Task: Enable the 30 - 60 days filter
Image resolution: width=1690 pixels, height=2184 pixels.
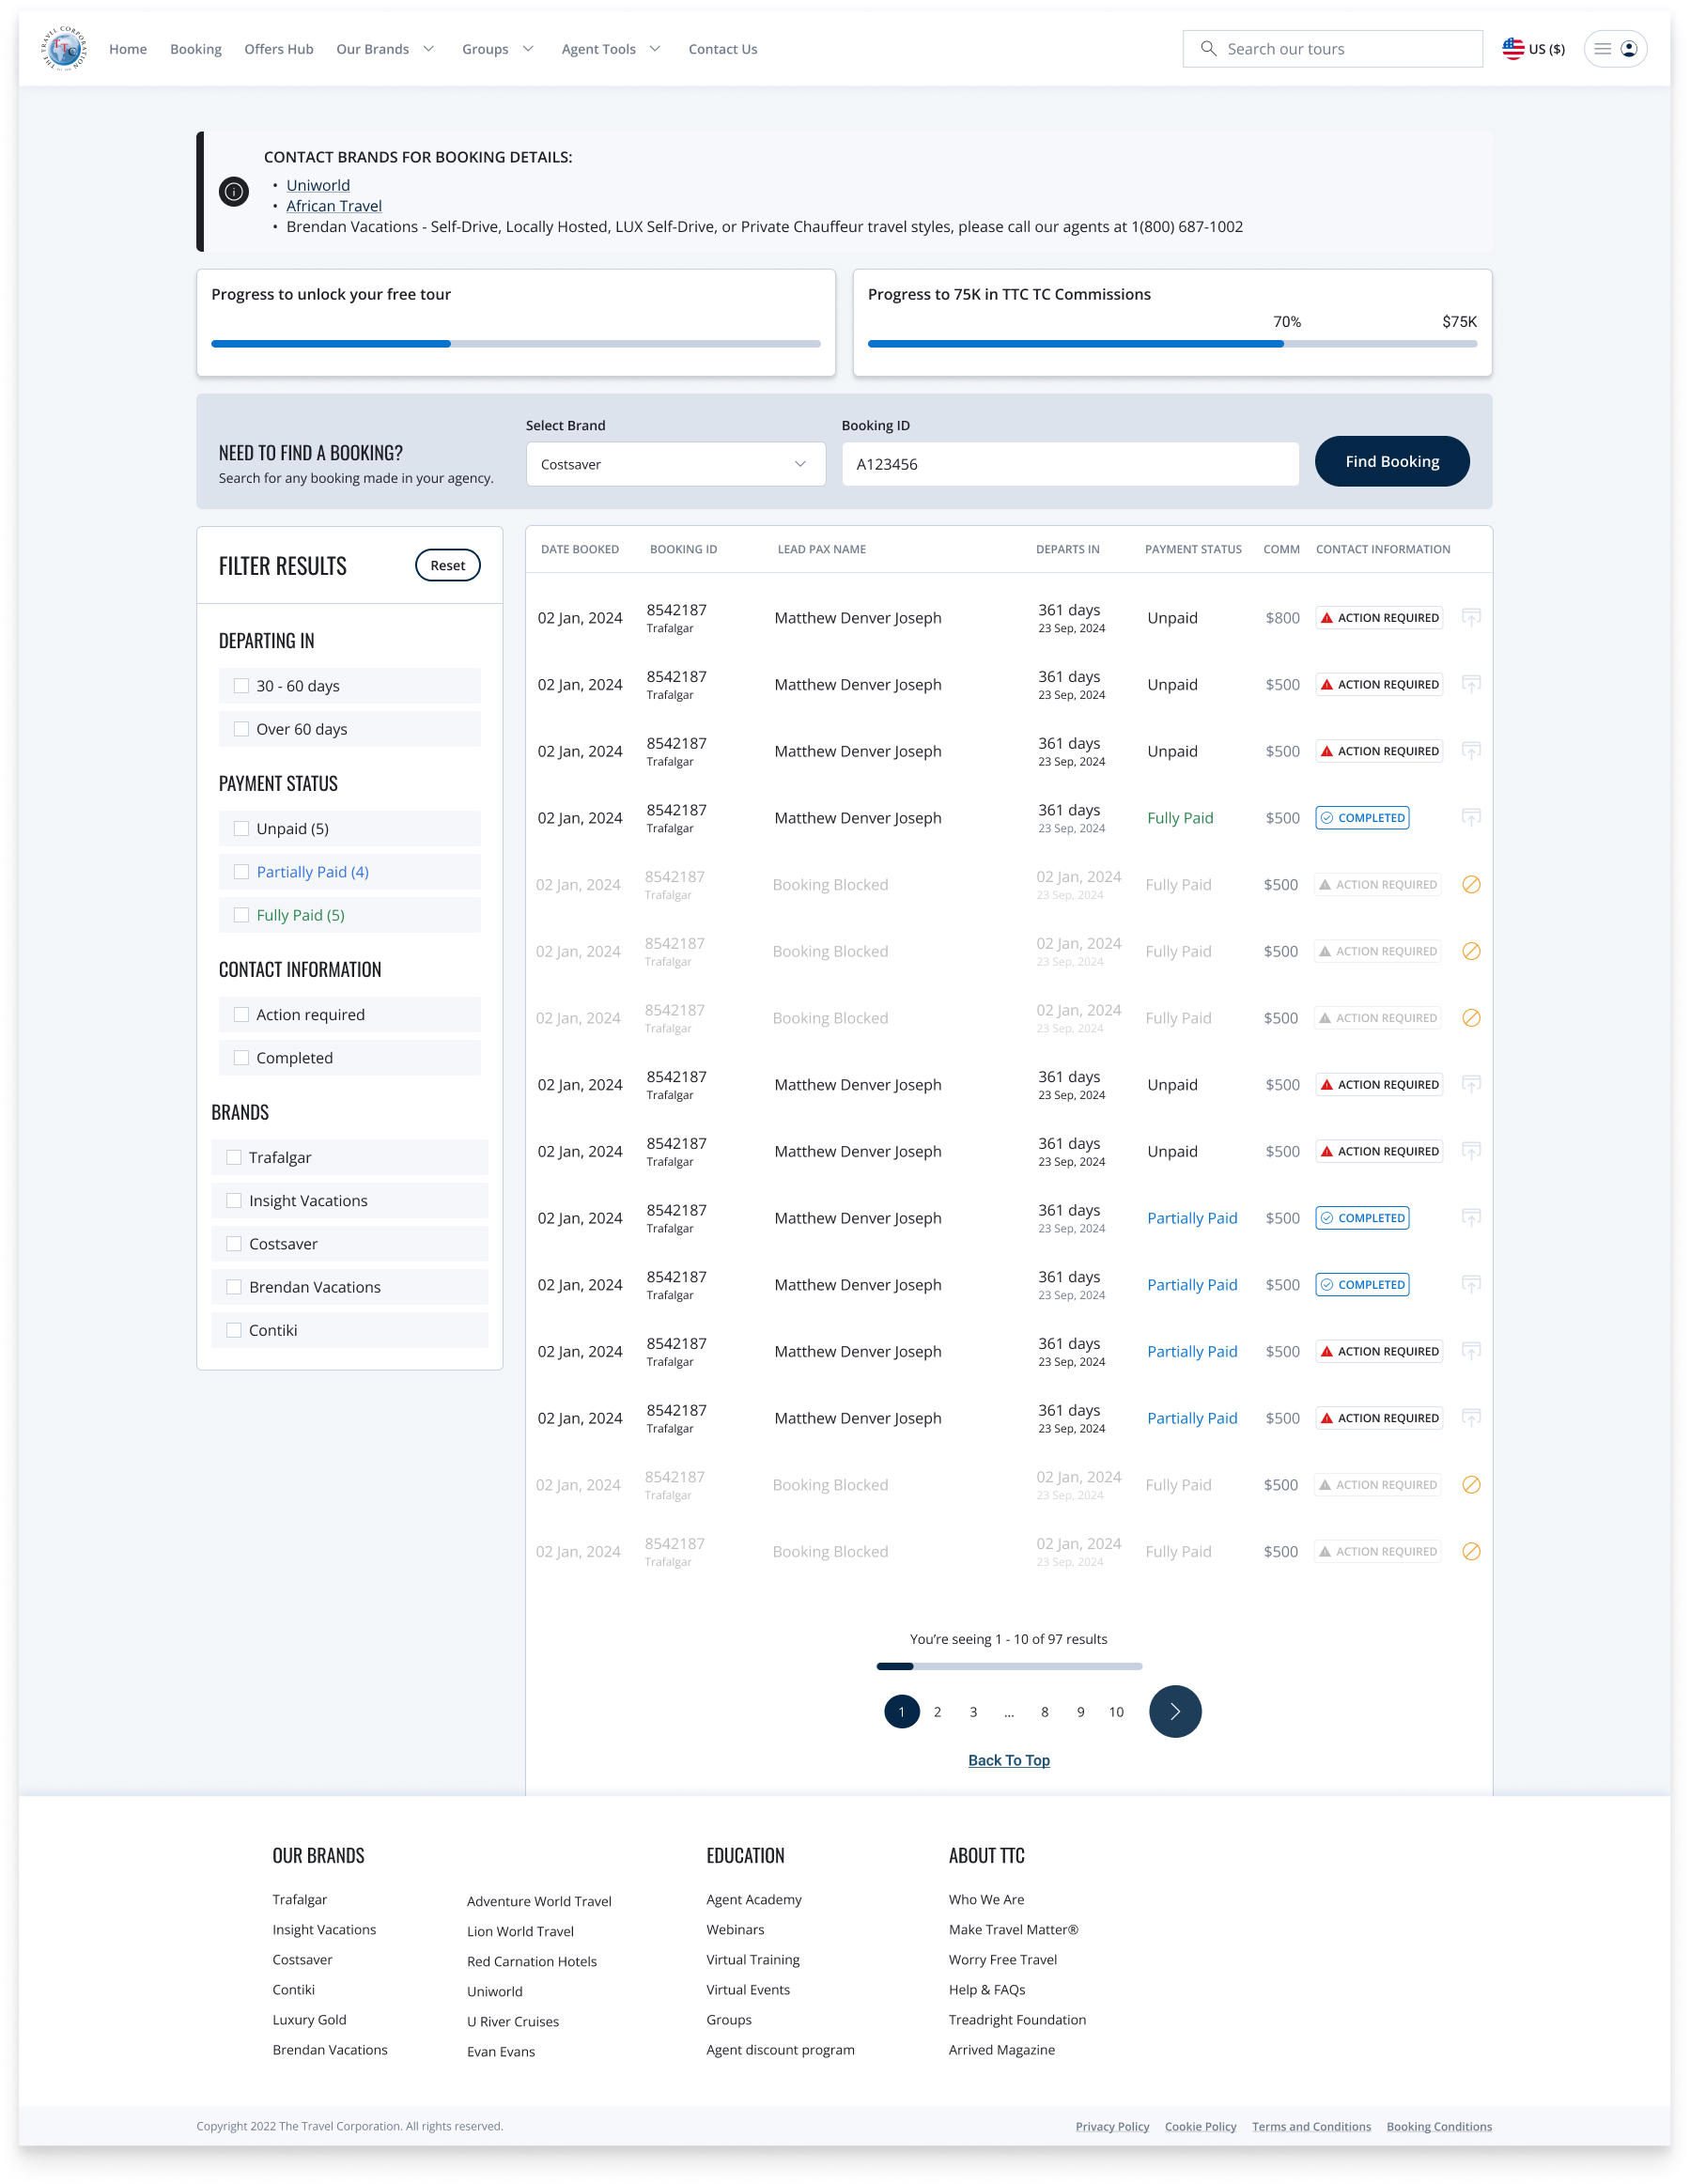Action: point(241,685)
